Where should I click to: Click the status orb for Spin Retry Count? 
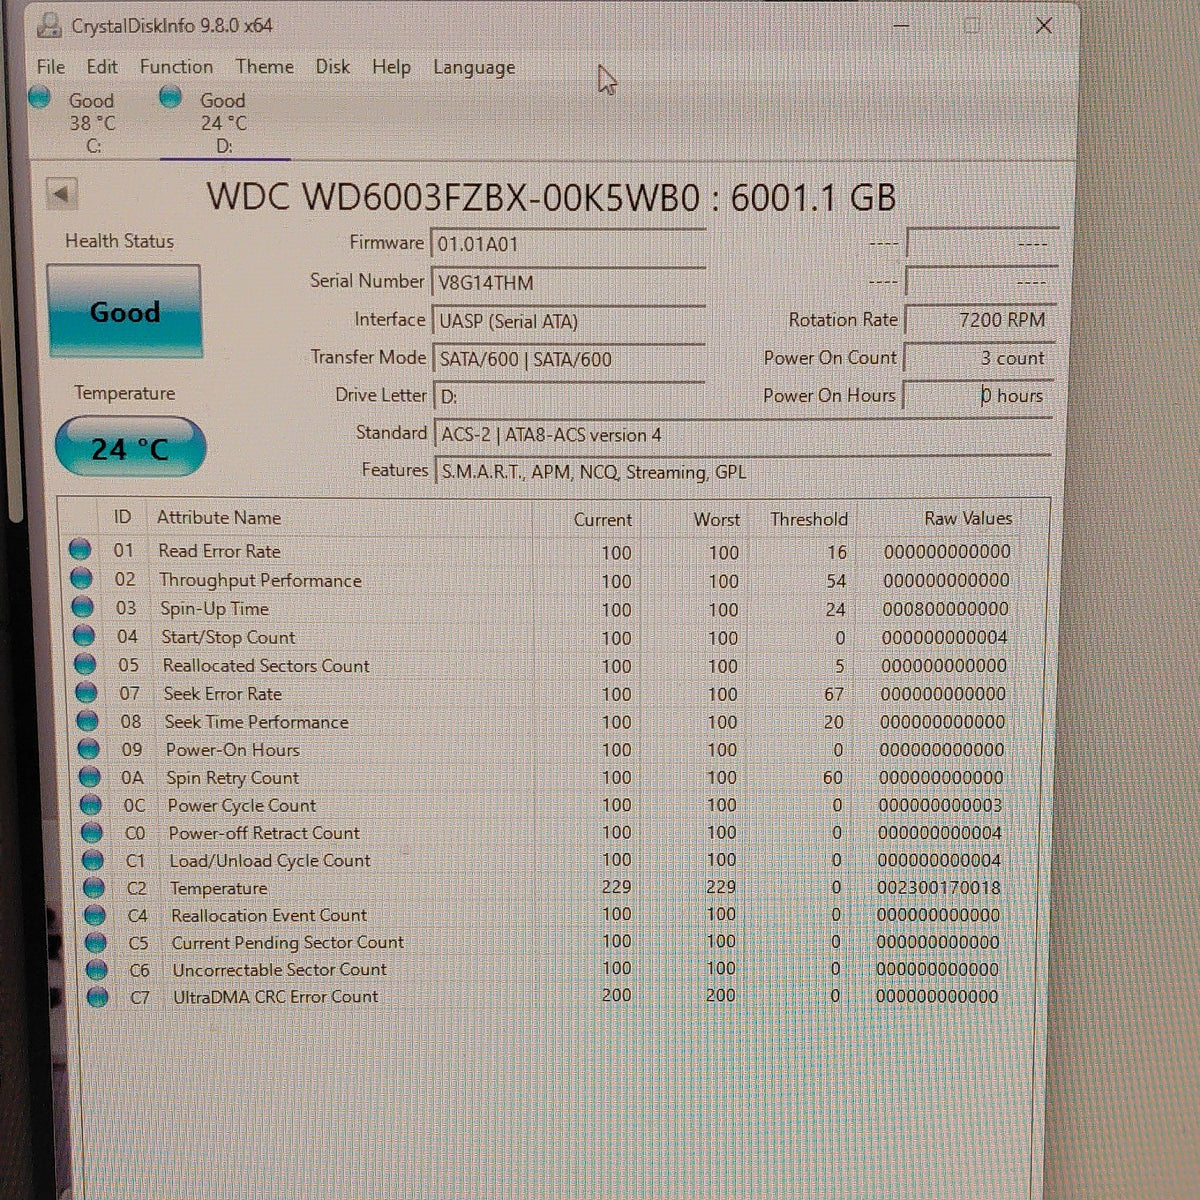tap(89, 776)
